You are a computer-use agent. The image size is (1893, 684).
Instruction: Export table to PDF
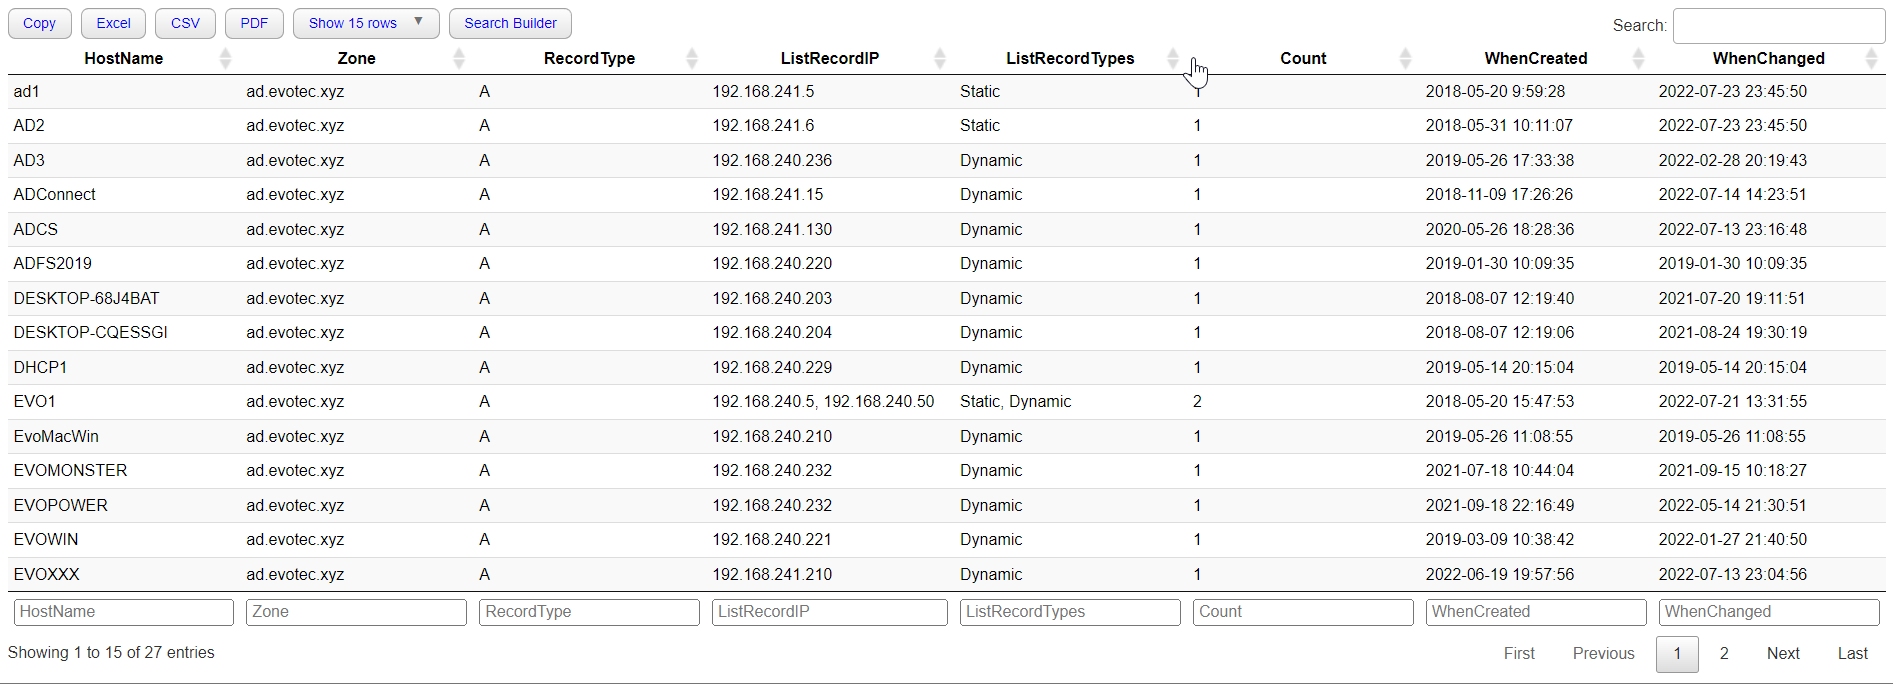pos(254,23)
